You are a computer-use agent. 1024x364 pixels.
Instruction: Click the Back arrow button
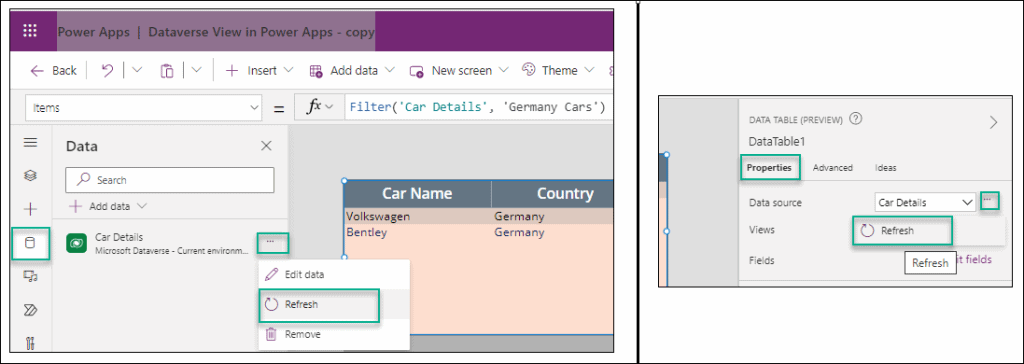click(54, 71)
